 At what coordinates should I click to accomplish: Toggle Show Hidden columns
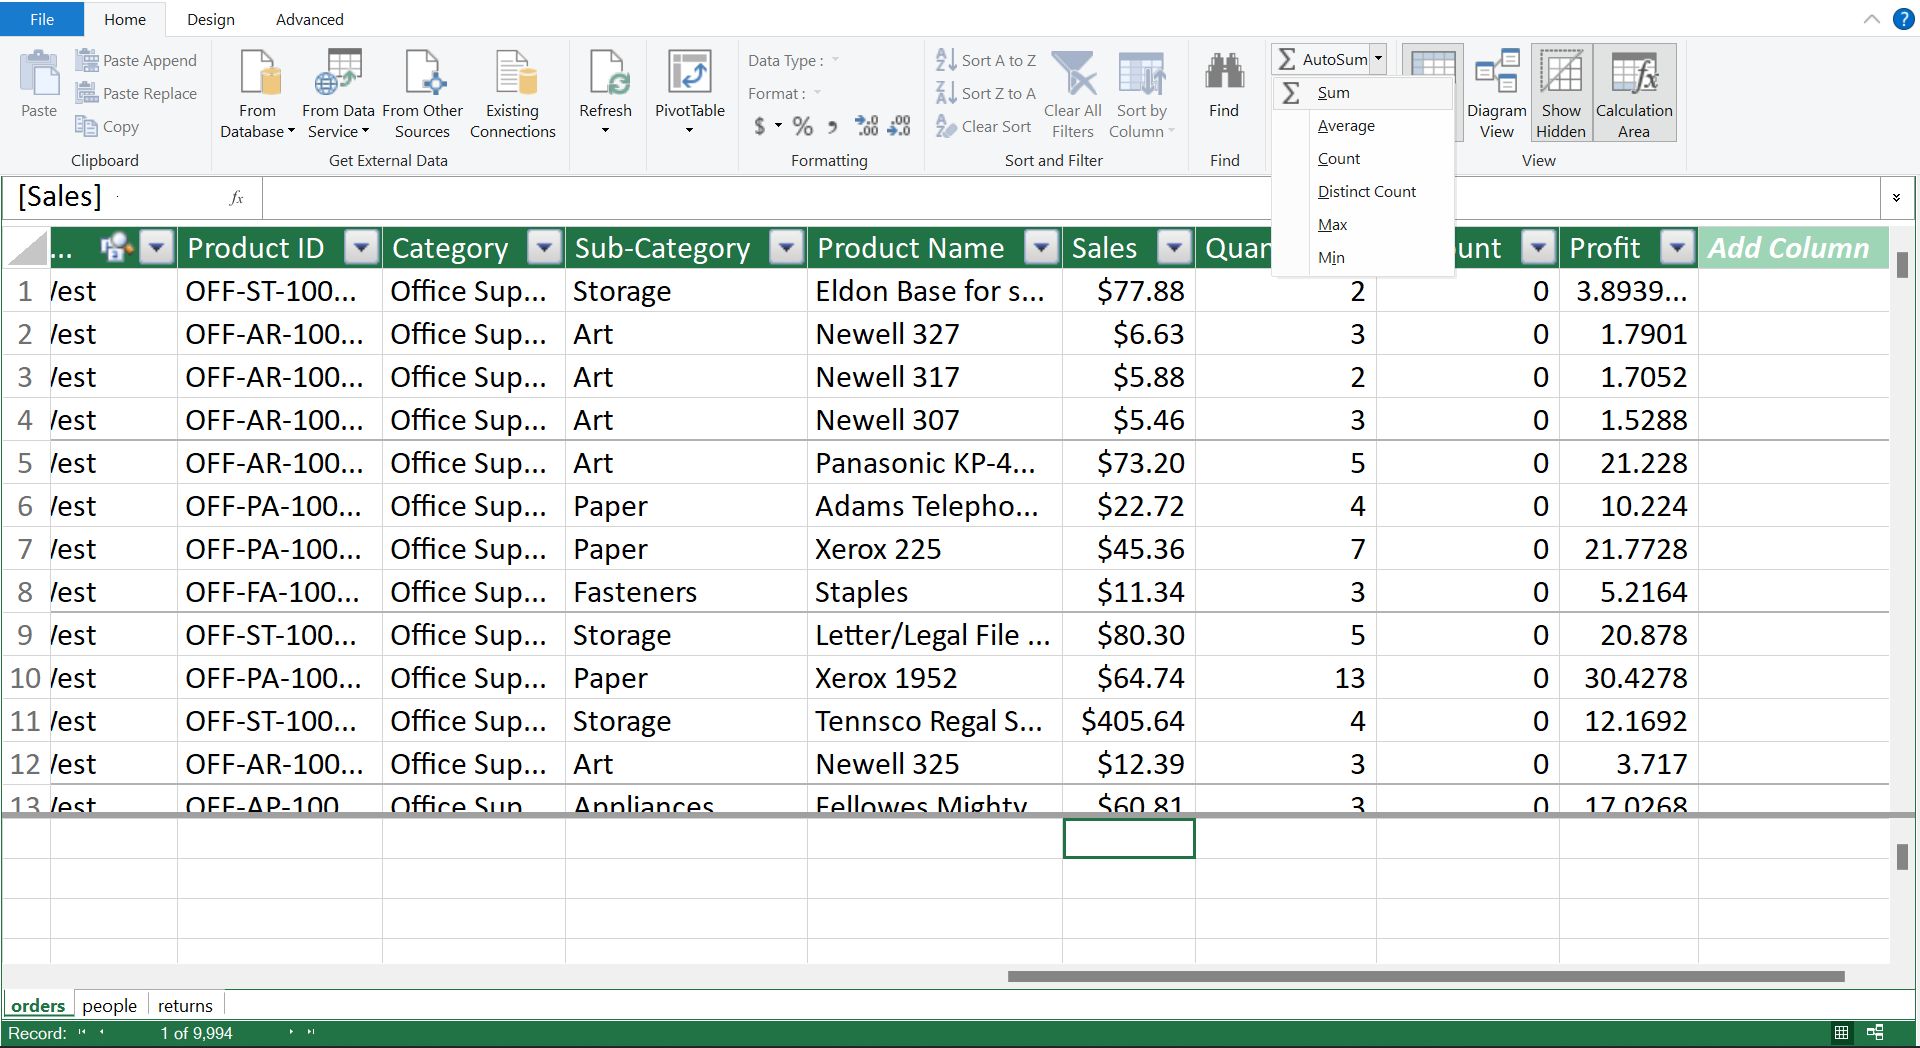coord(1560,75)
